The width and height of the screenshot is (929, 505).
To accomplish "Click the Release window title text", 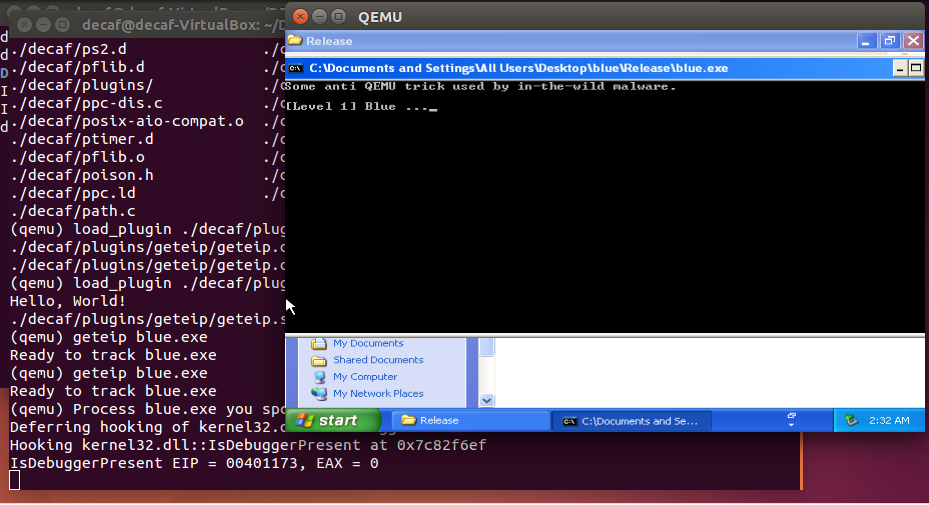I will pyautogui.click(x=329, y=41).
